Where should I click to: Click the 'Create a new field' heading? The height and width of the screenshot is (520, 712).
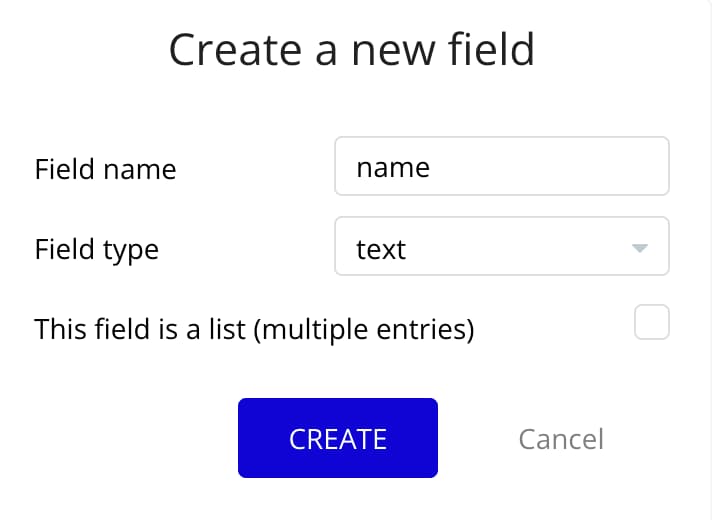click(x=352, y=50)
